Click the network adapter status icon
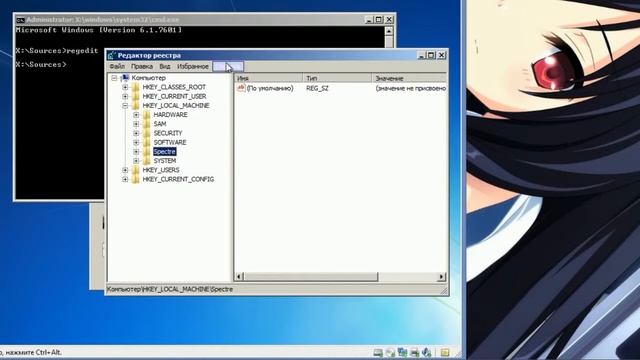Viewport: 640px width, 360px height. coord(402,352)
